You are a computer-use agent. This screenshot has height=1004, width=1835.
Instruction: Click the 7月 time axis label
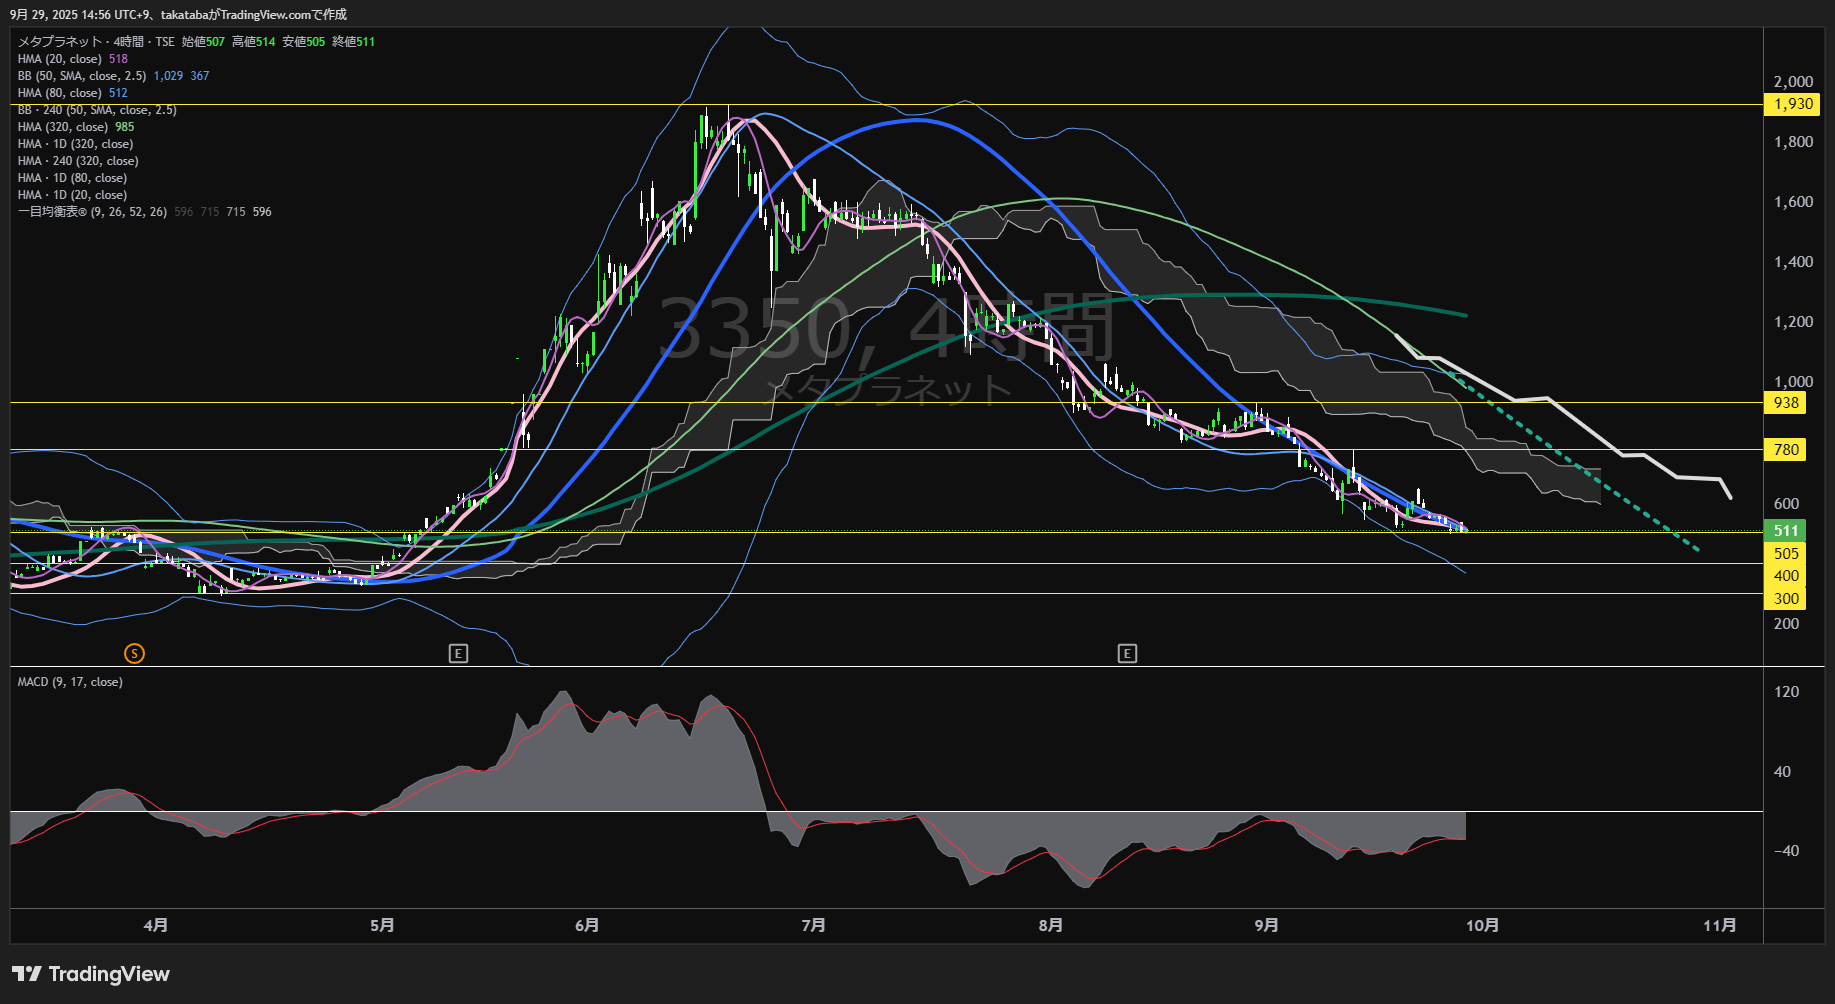click(814, 925)
